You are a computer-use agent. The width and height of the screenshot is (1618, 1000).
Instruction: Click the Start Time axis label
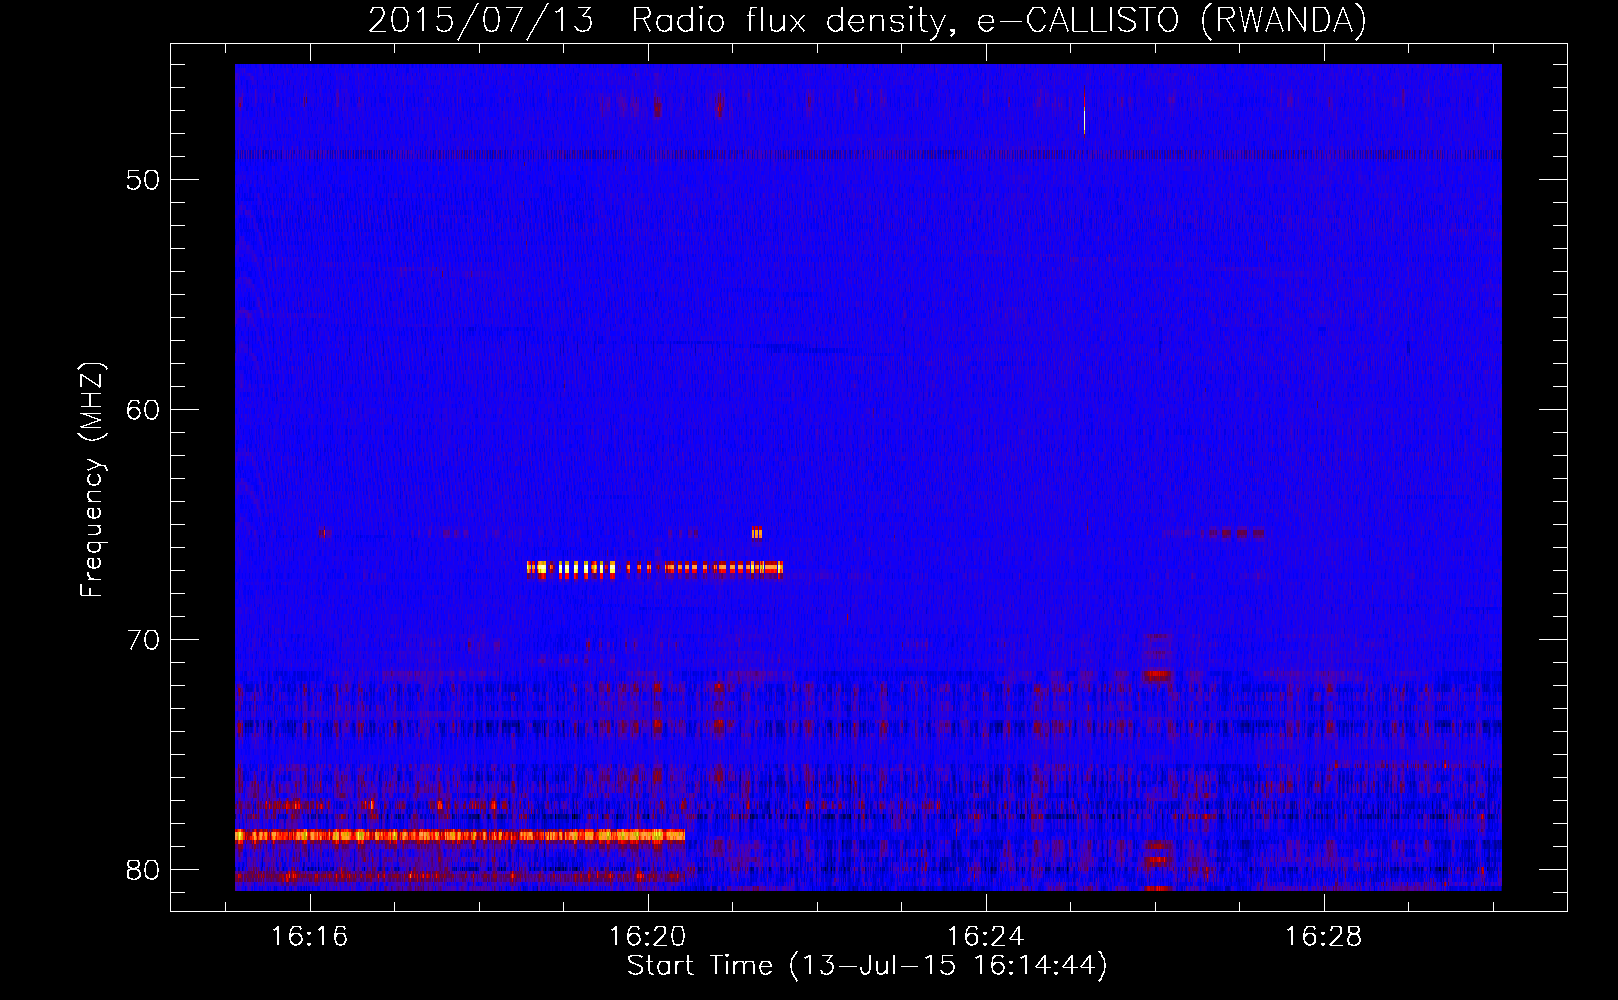(x=867, y=966)
